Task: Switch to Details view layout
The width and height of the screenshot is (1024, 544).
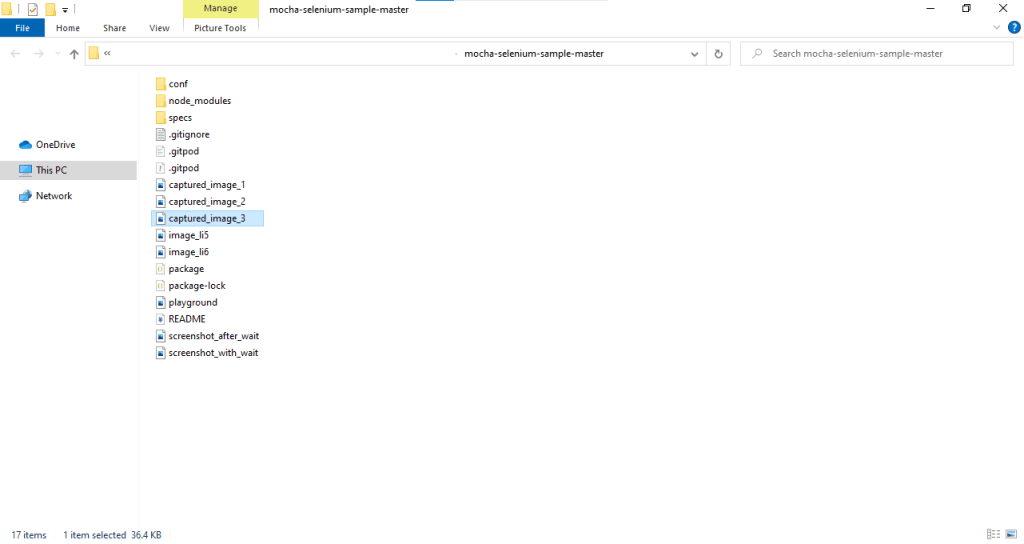Action: pyautogui.click(x=993, y=534)
